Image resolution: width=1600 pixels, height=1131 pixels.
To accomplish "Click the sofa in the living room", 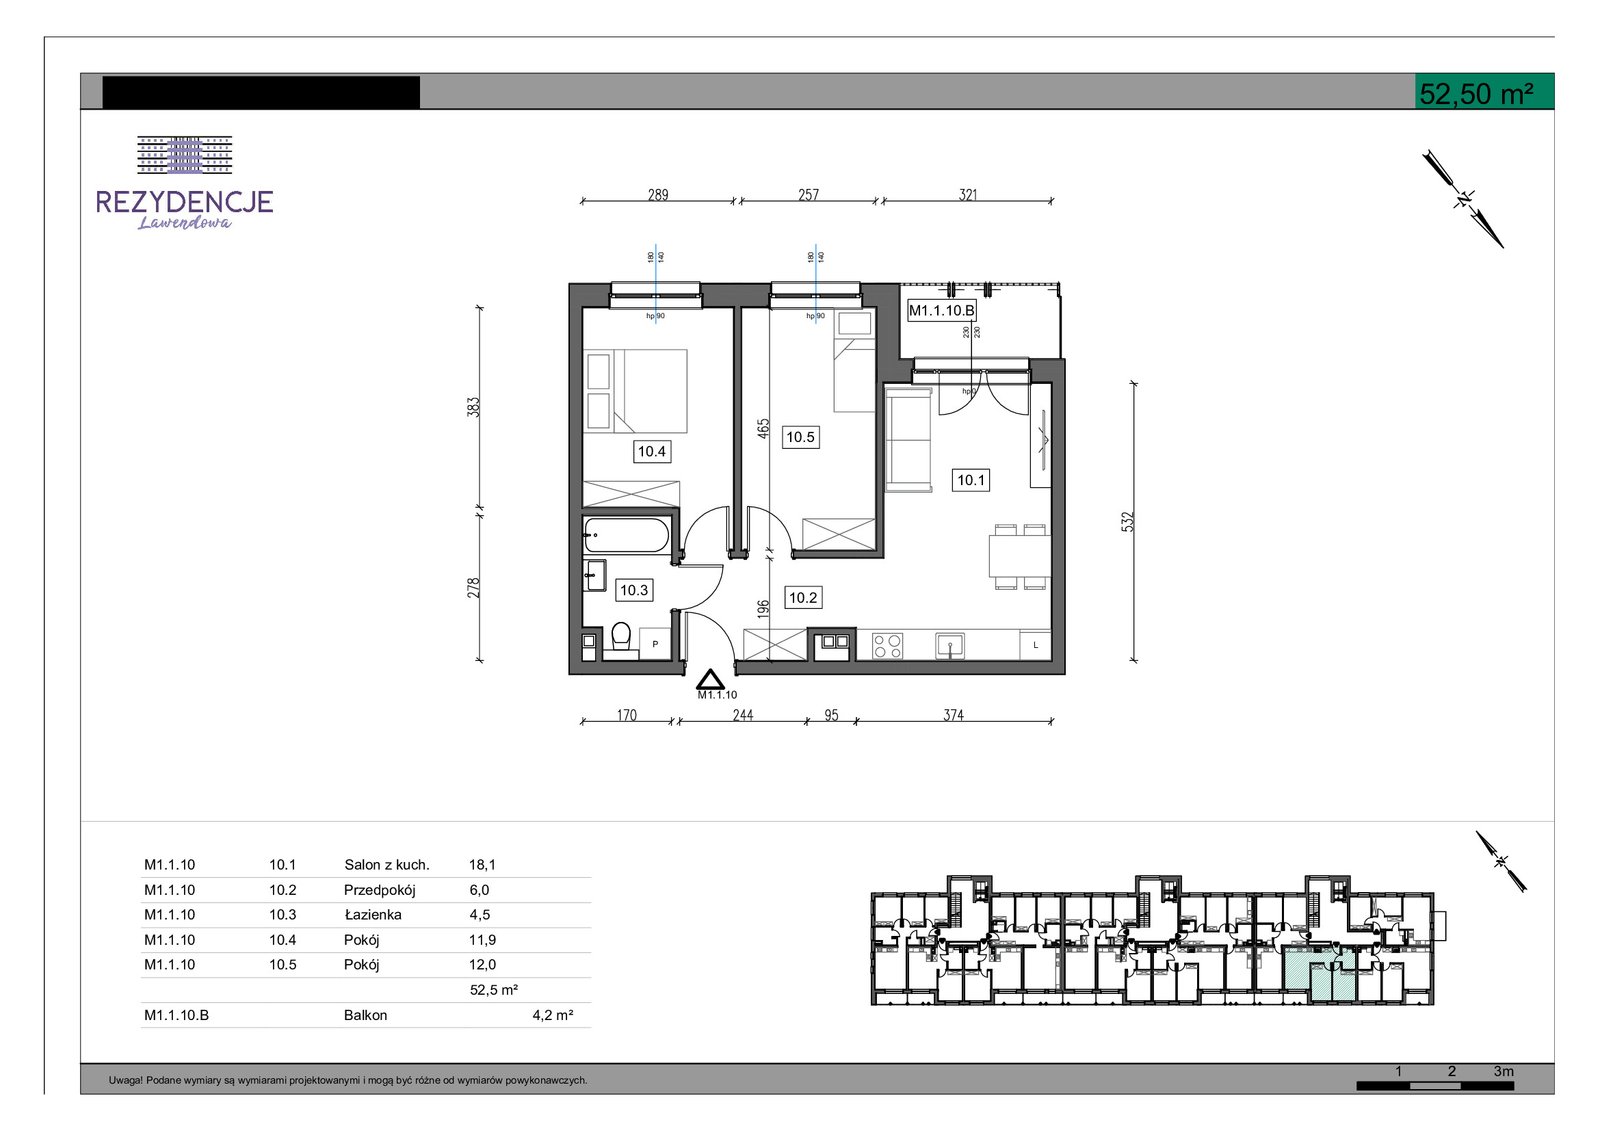I will [909, 441].
